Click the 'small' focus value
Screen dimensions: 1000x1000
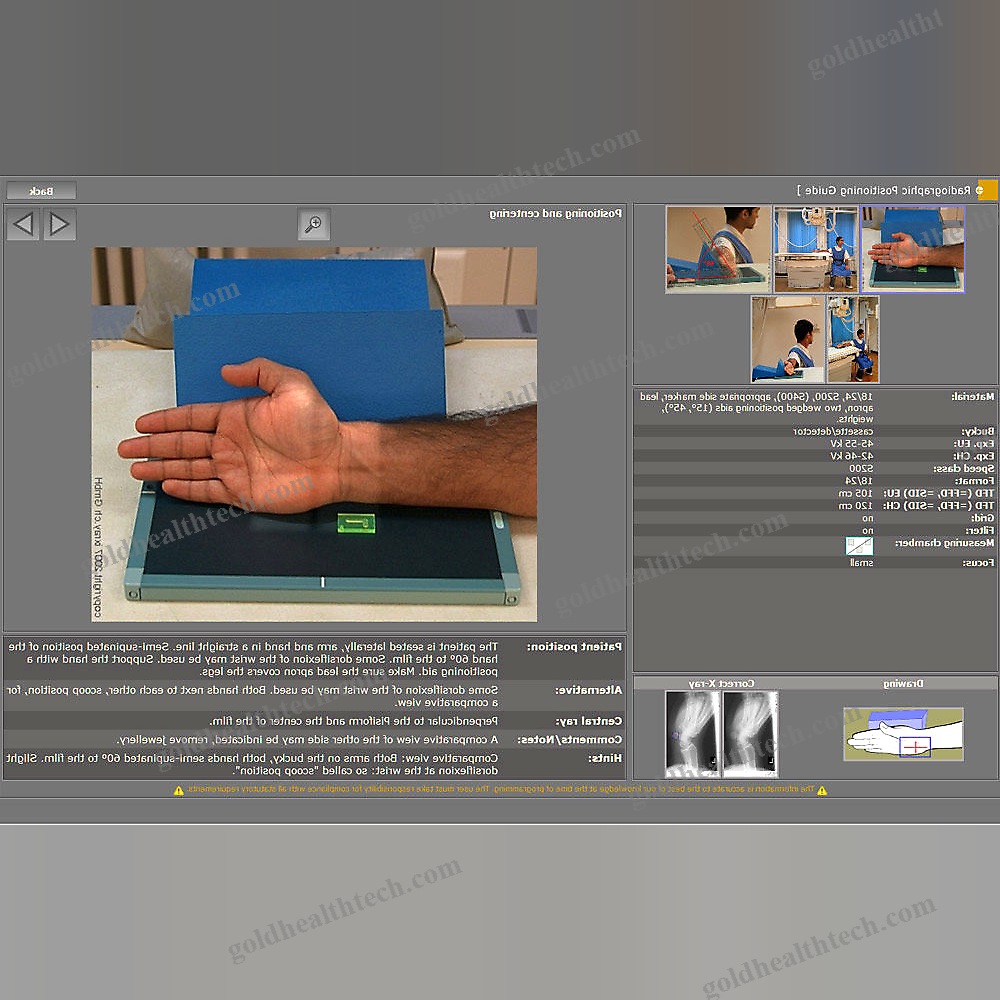862,562
